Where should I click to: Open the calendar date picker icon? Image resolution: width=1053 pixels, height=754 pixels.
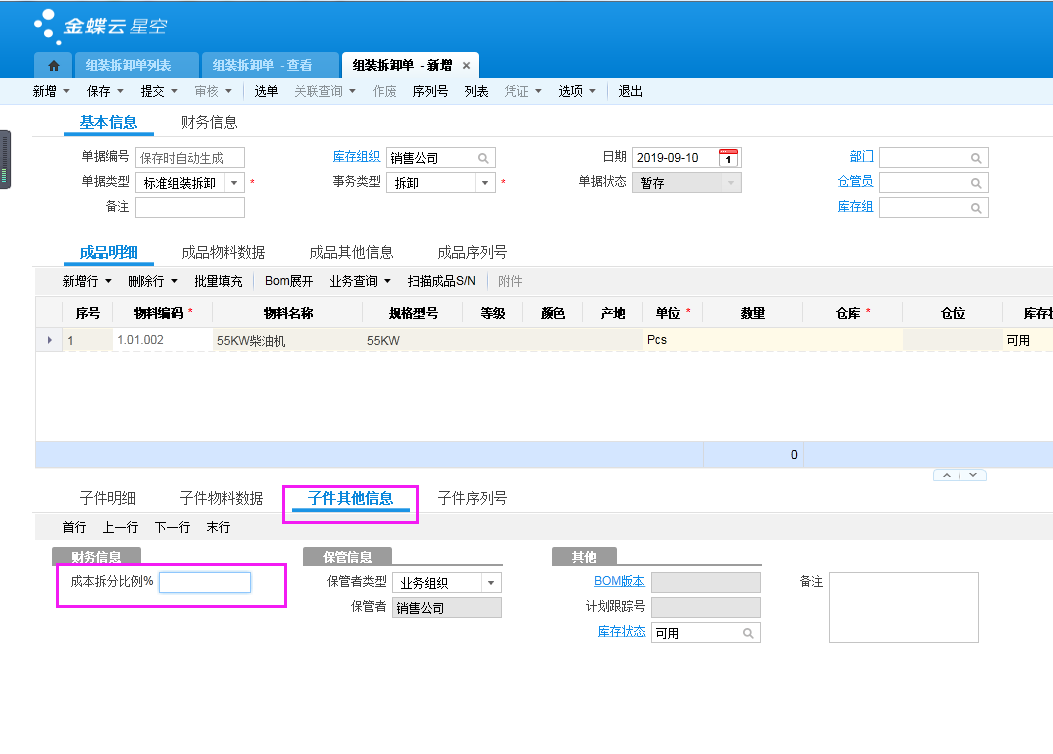[x=729, y=158]
